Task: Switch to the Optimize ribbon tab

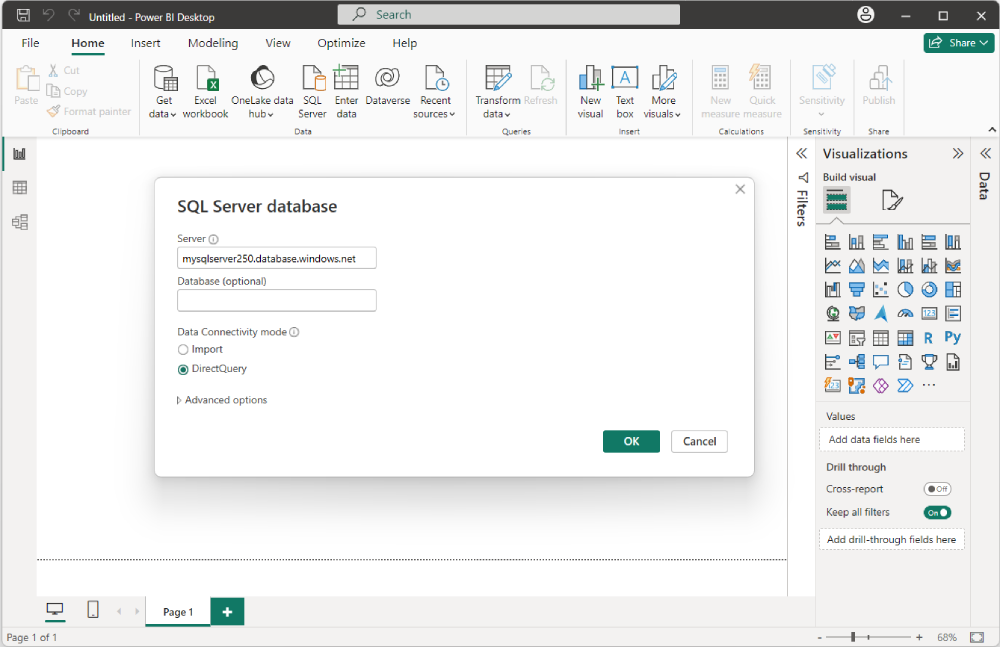Action: pos(341,43)
